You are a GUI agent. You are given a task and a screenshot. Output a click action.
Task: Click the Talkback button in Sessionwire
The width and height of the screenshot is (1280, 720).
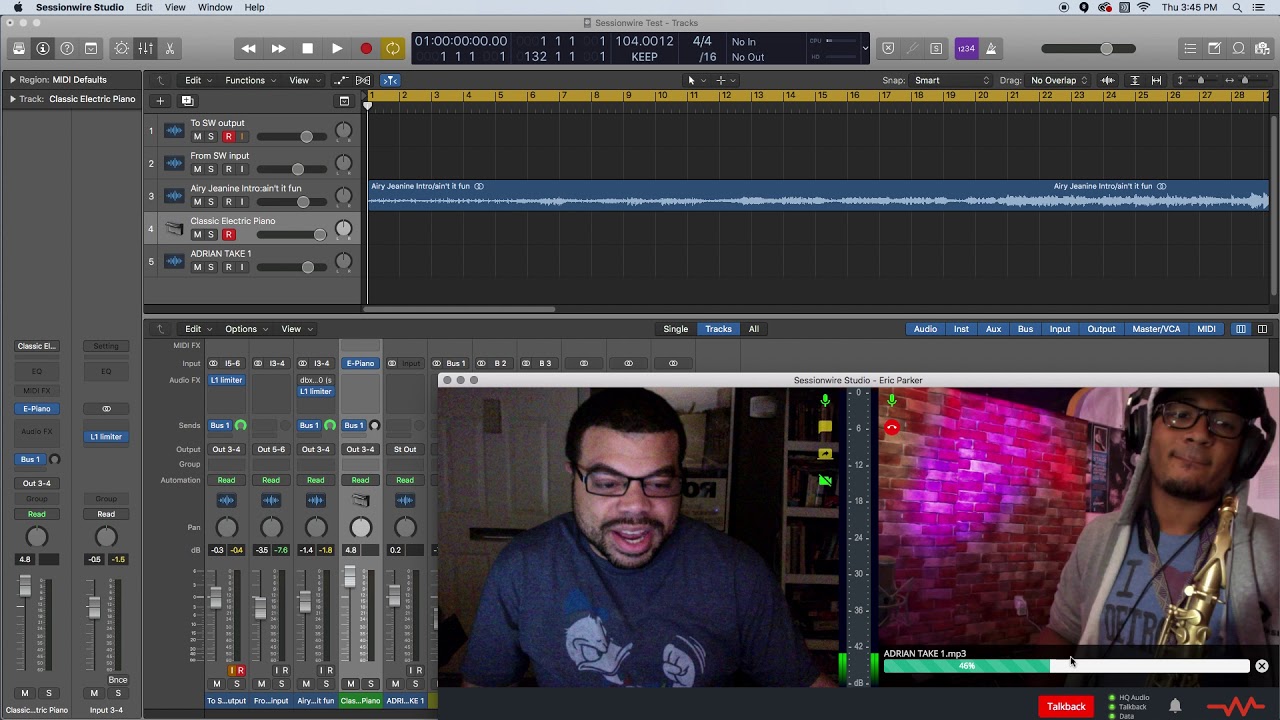point(1066,707)
